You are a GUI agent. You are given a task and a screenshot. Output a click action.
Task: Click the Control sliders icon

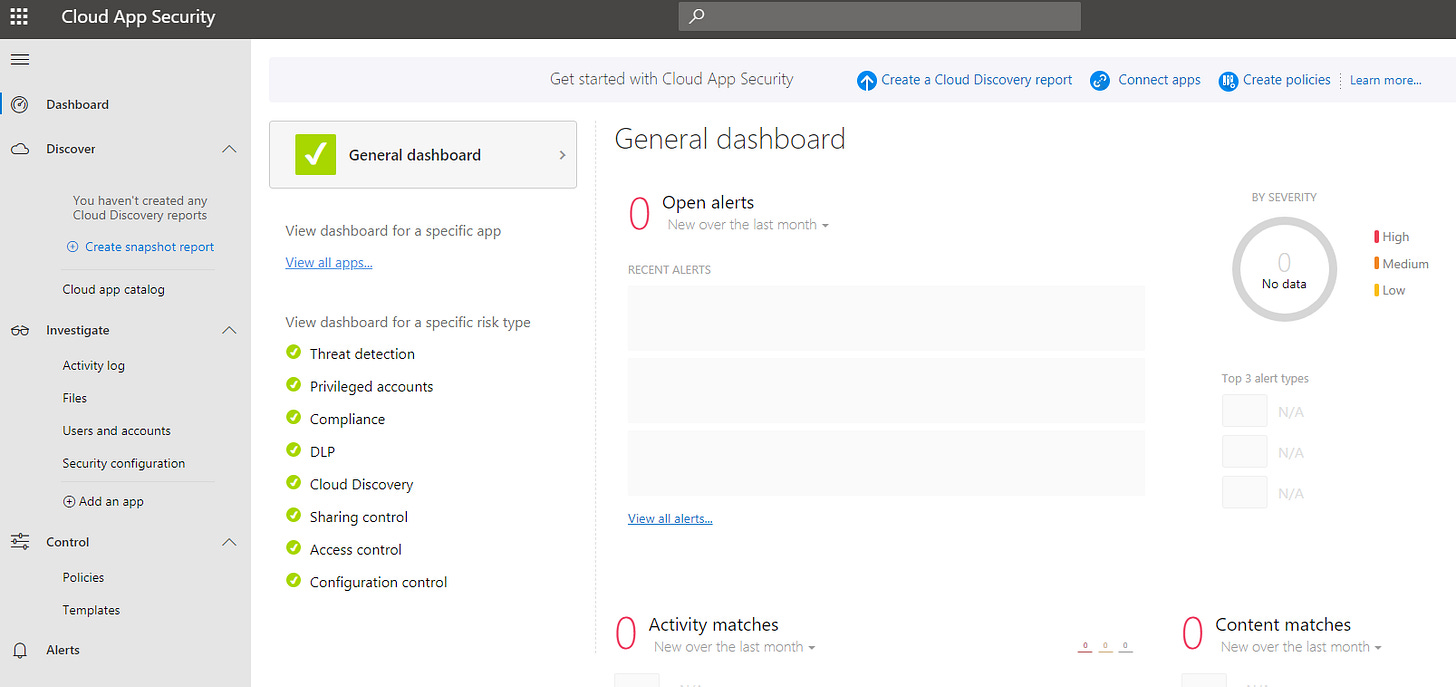point(20,542)
